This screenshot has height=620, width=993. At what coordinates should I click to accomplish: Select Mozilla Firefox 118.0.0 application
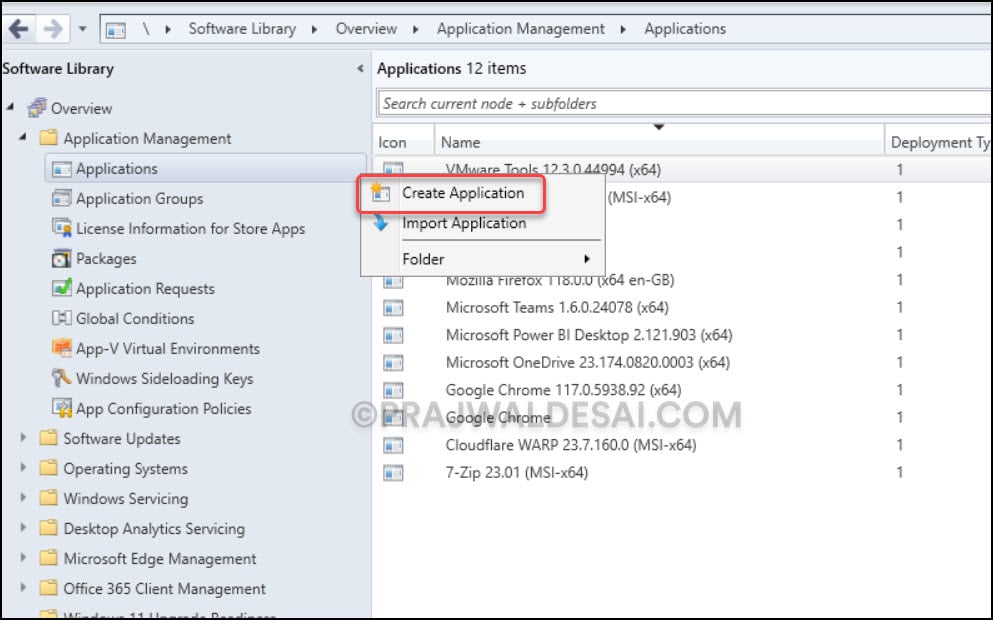(560, 280)
